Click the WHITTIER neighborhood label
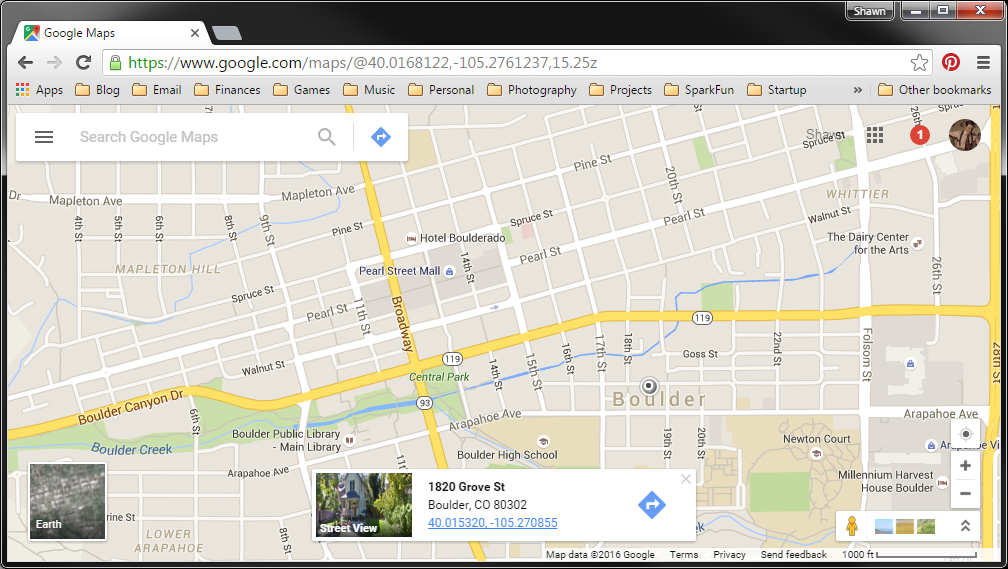 click(858, 194)
